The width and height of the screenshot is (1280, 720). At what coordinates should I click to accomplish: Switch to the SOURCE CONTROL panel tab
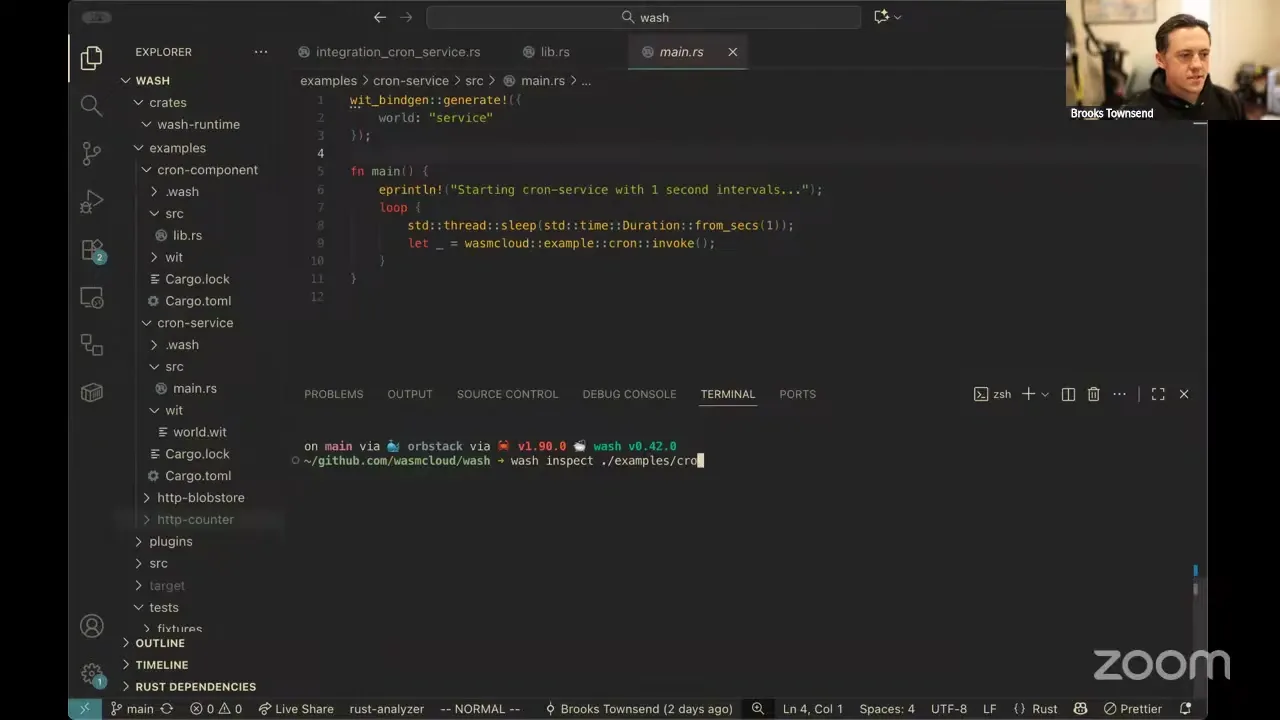[x=507, y=394]
